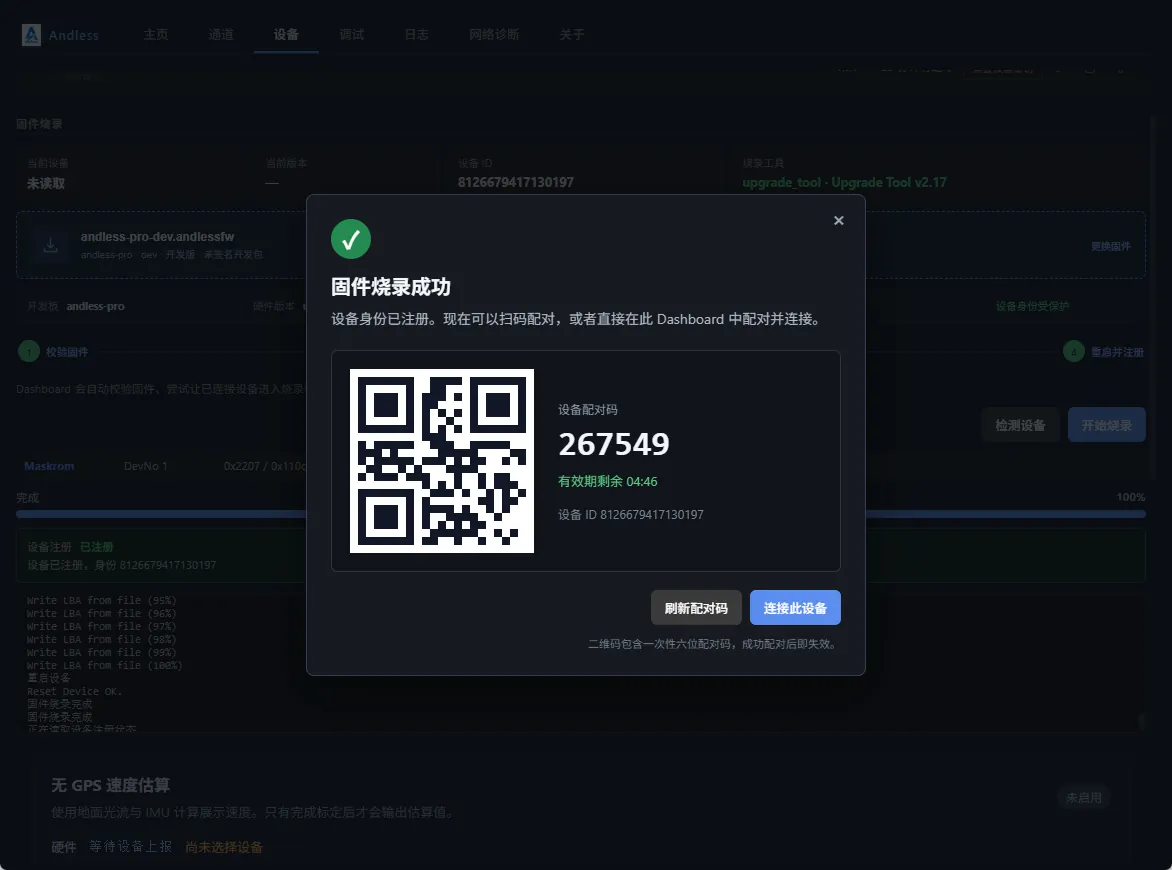Click the 有效期剩余 04:46 countdown text
The image size is (1172, 870).
608,481
